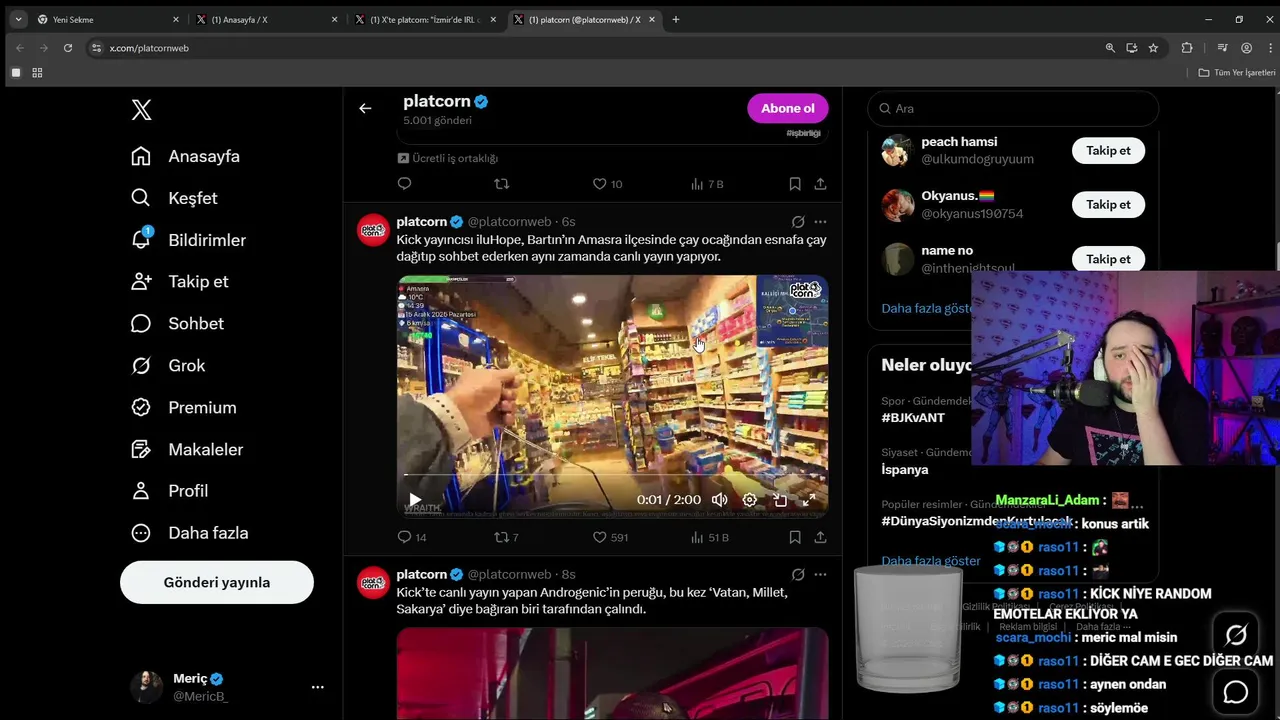Expand the video to fullscreen
The width and height of the screenshot is (1280, 720).
click(x=808, y=500)
